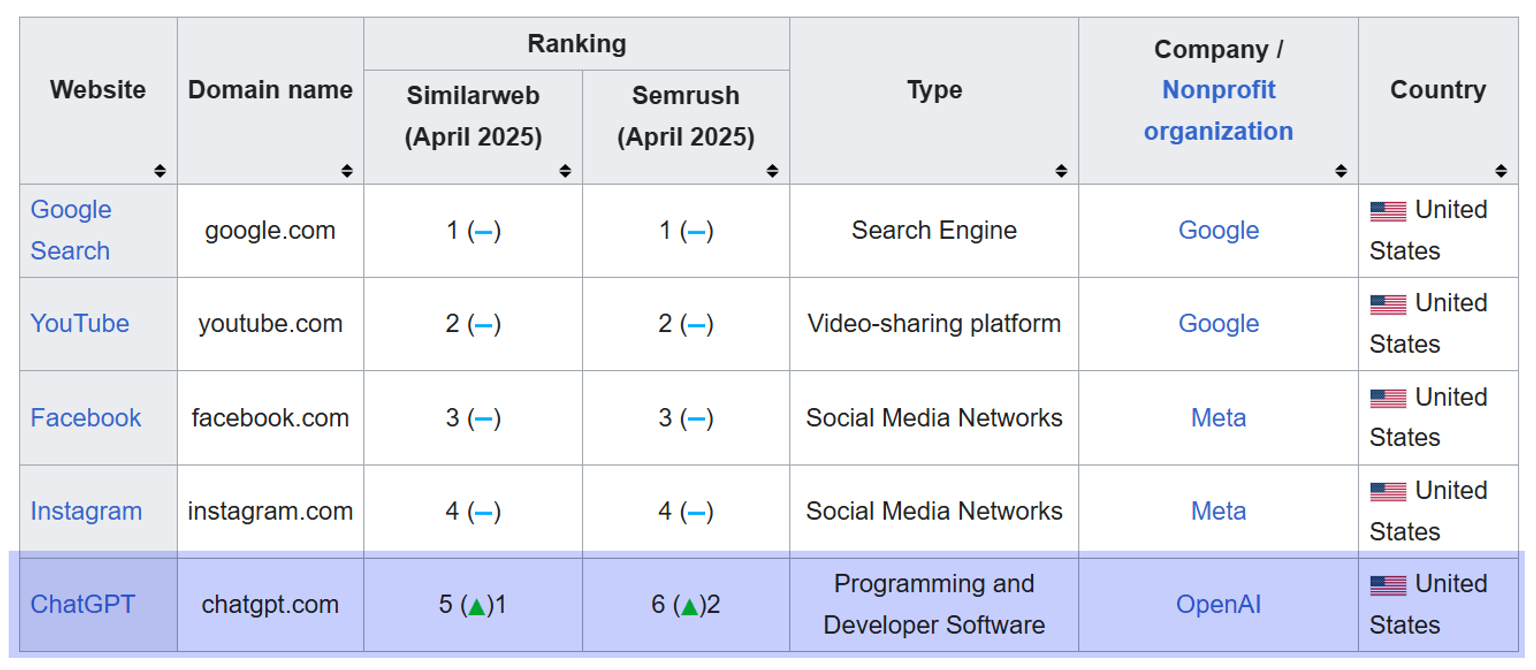Open the OpenAI company link
This screenshot has height=670, width=1536.
(x=1218, y=605)
